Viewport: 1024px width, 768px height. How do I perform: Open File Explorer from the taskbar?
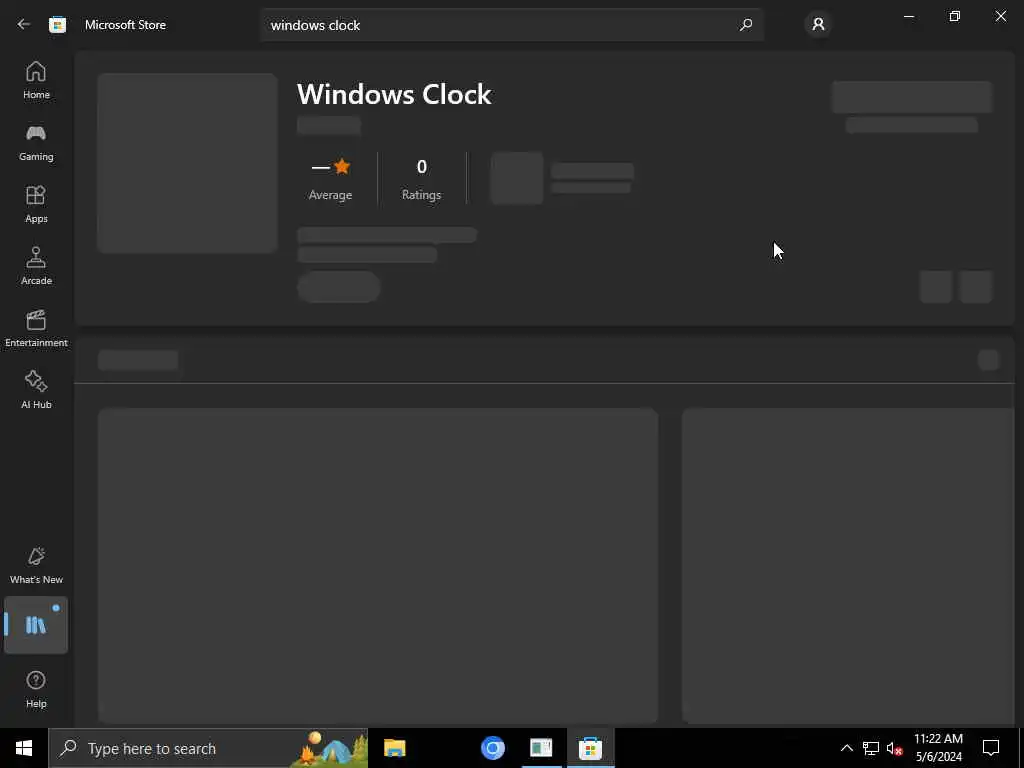394,748
